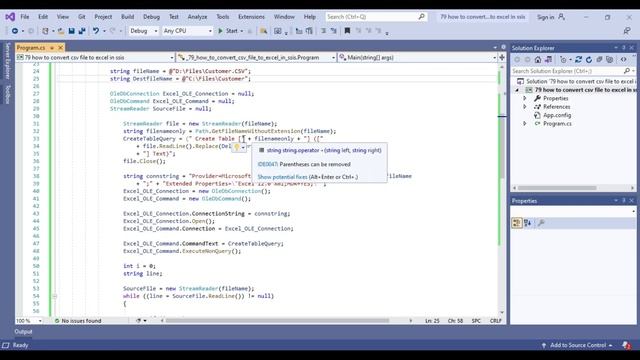
Task: Click the Navigate Backward icon in toolbar
Action: coord(15,31)
